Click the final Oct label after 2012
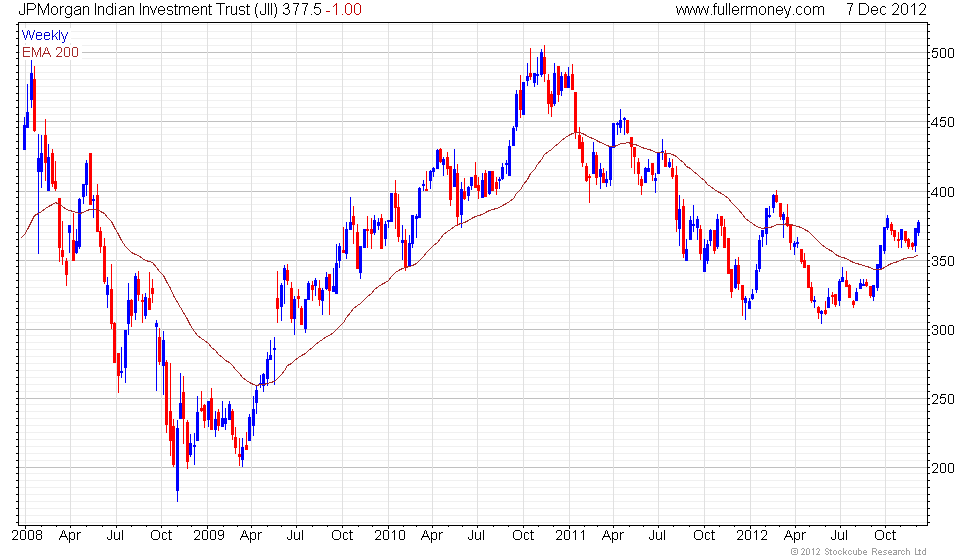 [x=885, y=535]
